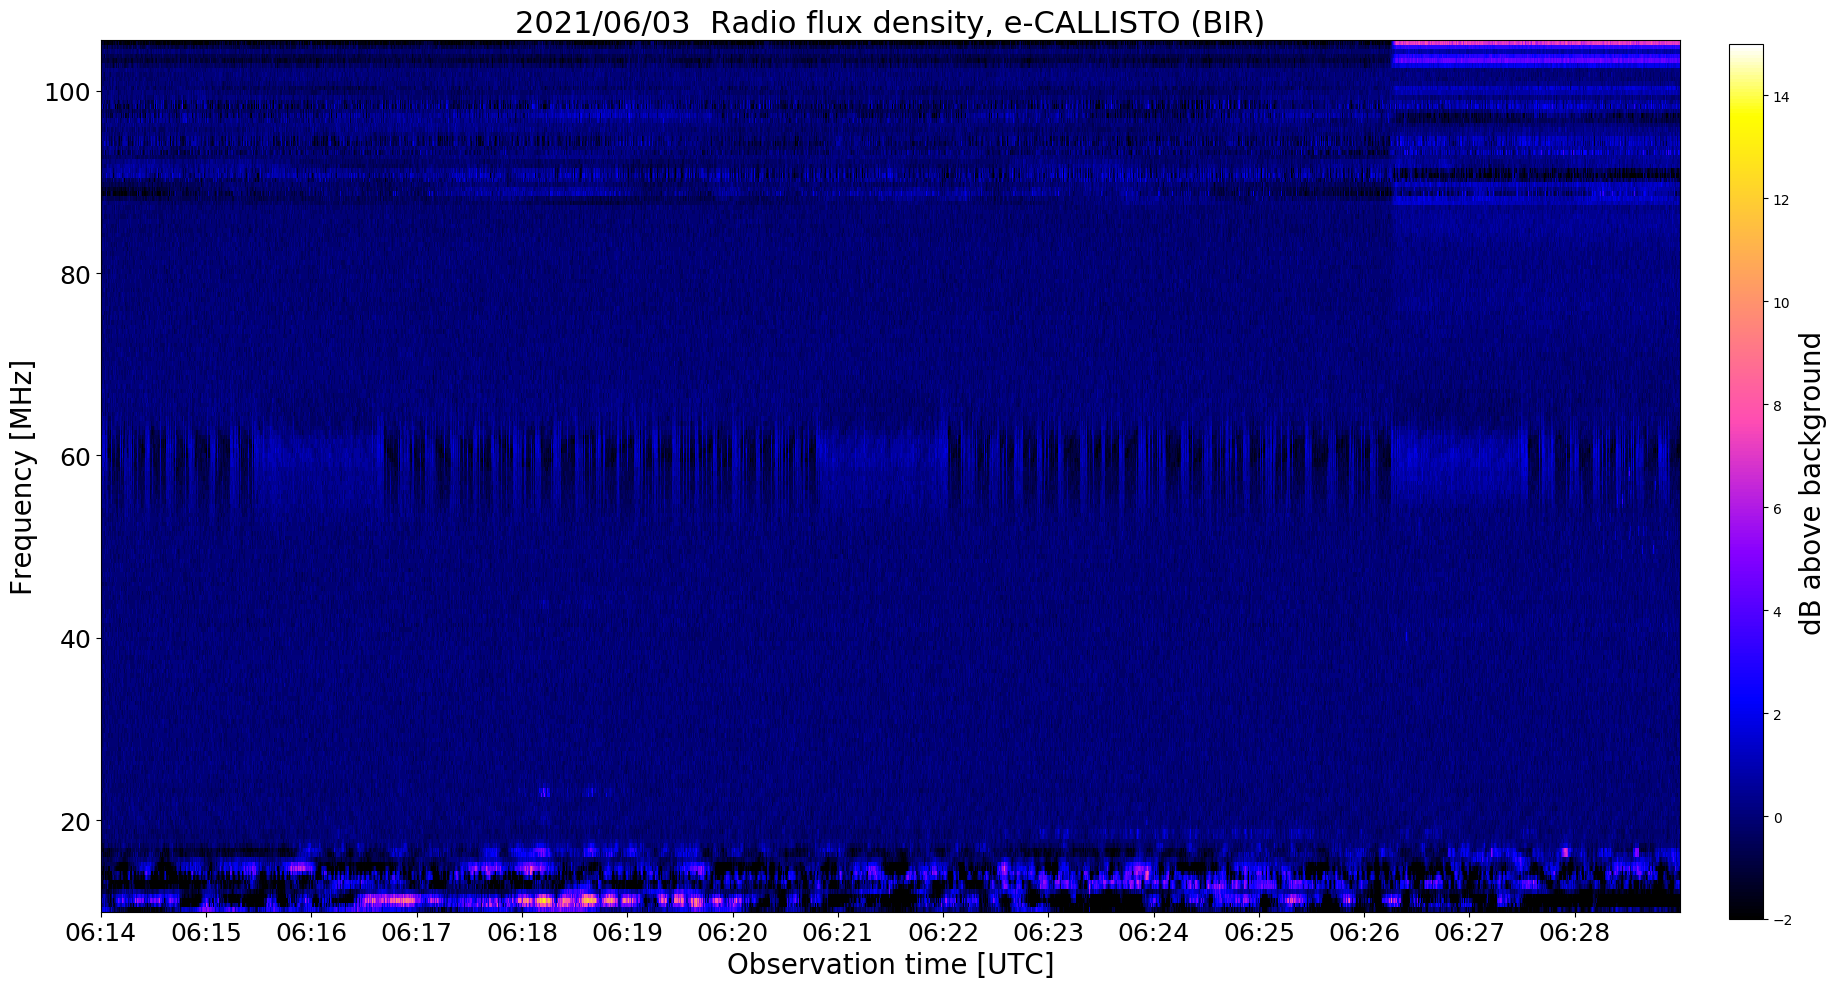Screen dimensions: 1836x989
Task: Click the 06:24 time tick label
Action: tap(1154, 933)
